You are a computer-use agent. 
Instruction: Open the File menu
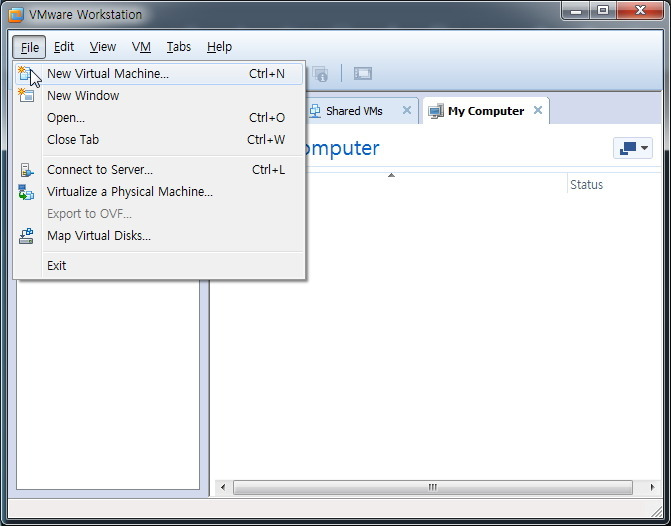(29, 47)
